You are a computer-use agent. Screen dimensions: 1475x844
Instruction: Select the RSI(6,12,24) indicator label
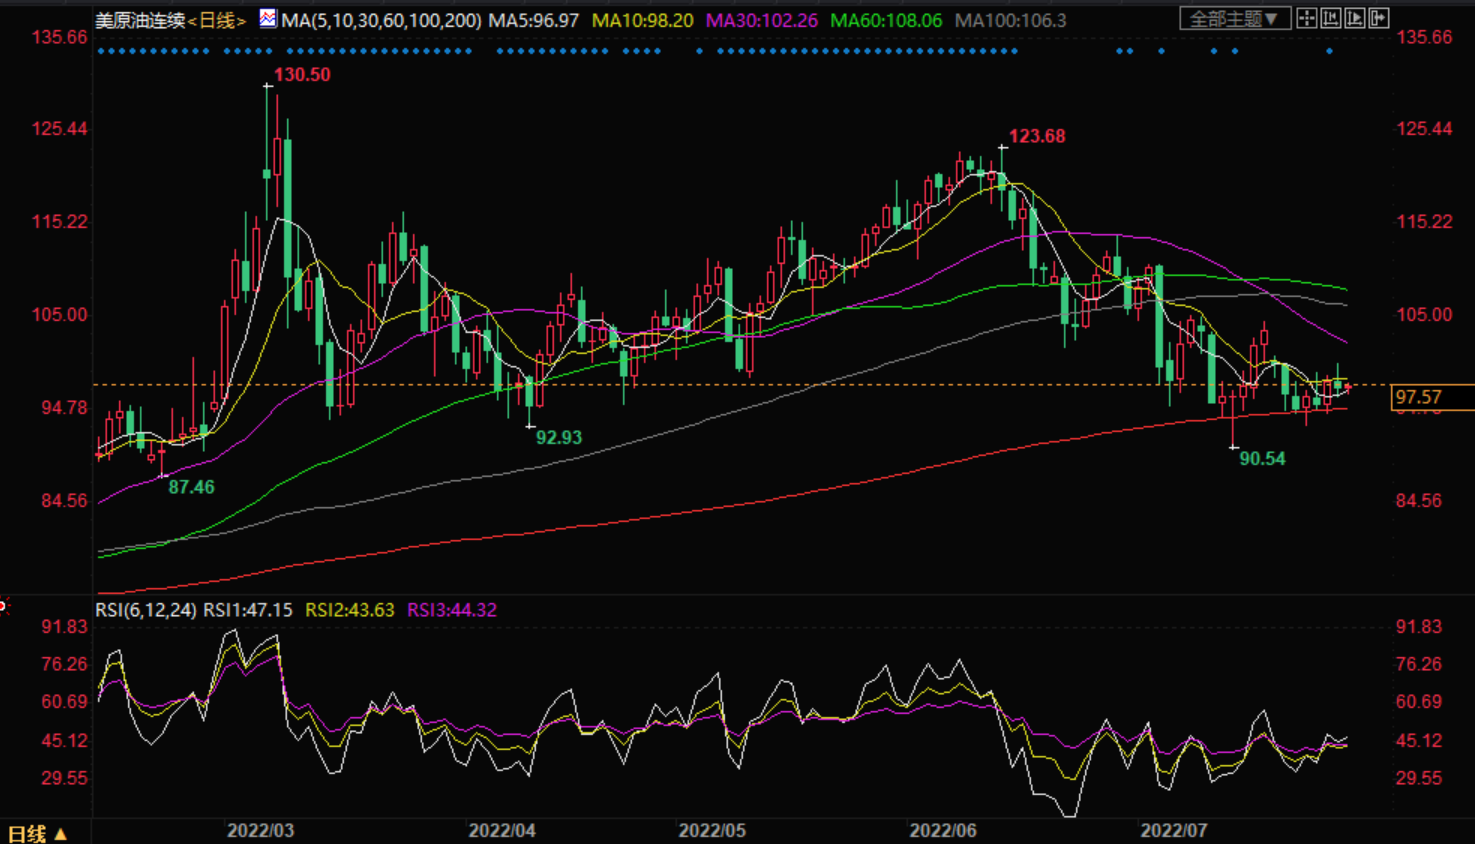click(x=145, y=610)
